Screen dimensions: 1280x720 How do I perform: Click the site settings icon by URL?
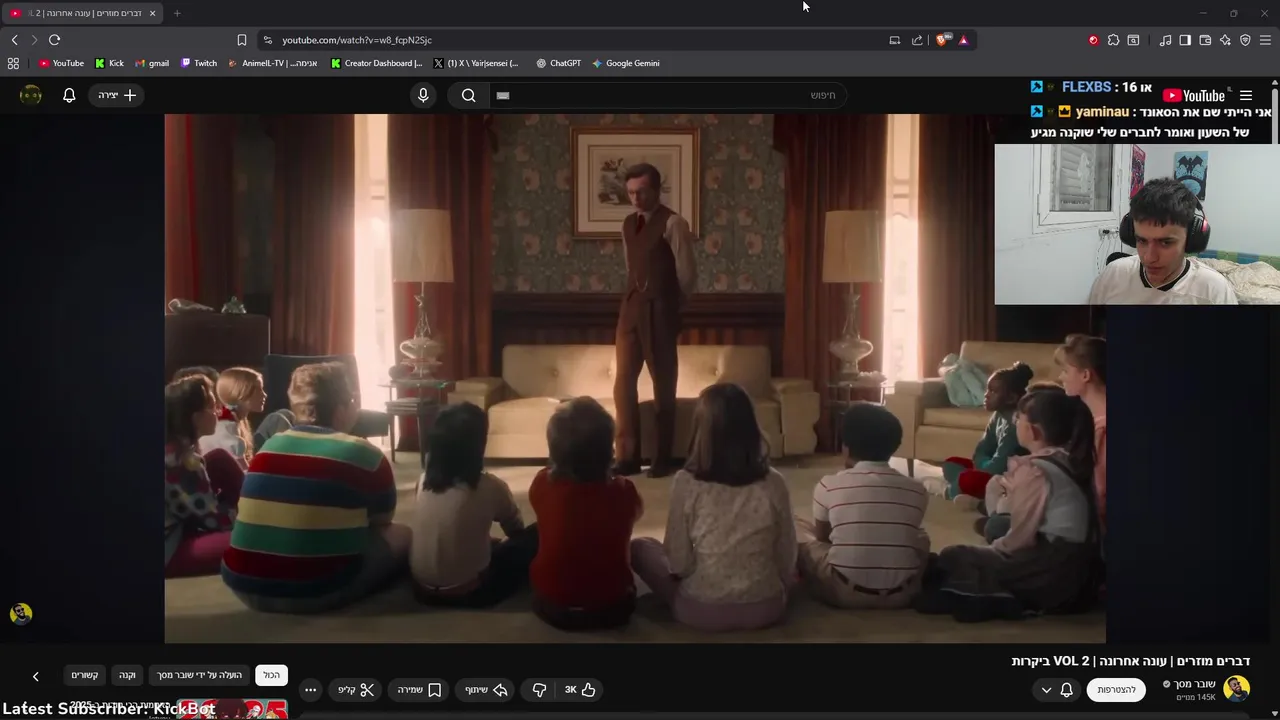point(267,40)
